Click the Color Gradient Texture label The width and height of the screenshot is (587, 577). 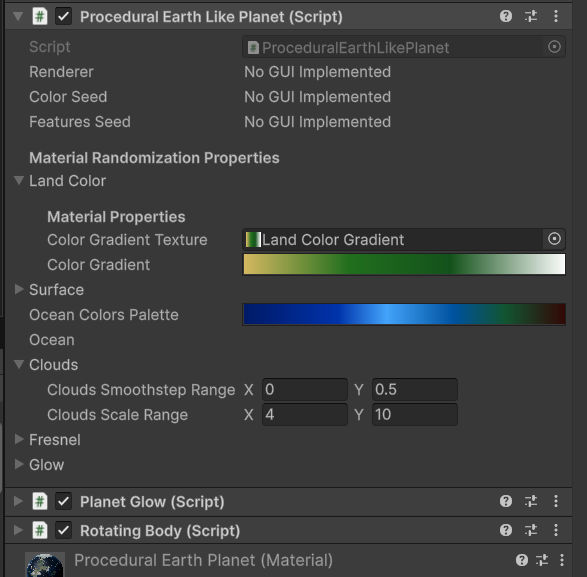(x=127, y=240)
